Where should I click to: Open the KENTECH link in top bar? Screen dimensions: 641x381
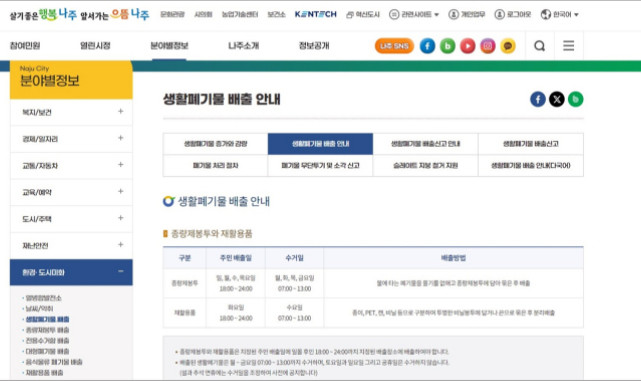316,14
